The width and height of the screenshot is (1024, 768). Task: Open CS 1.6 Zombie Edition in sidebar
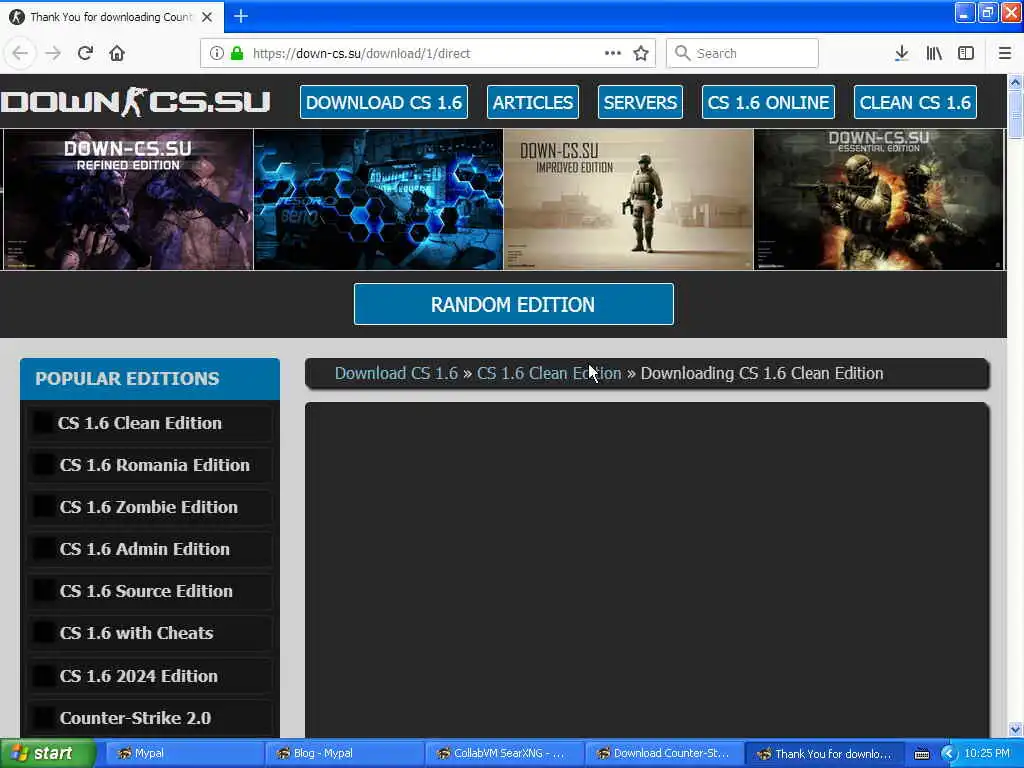pos(150,507)
